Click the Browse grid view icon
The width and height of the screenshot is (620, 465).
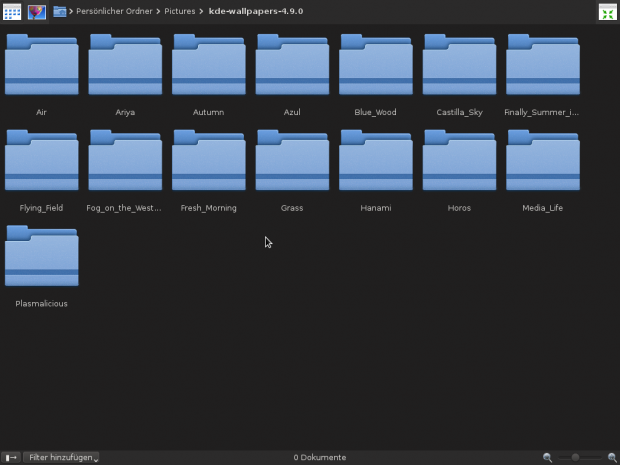[11, 11]
